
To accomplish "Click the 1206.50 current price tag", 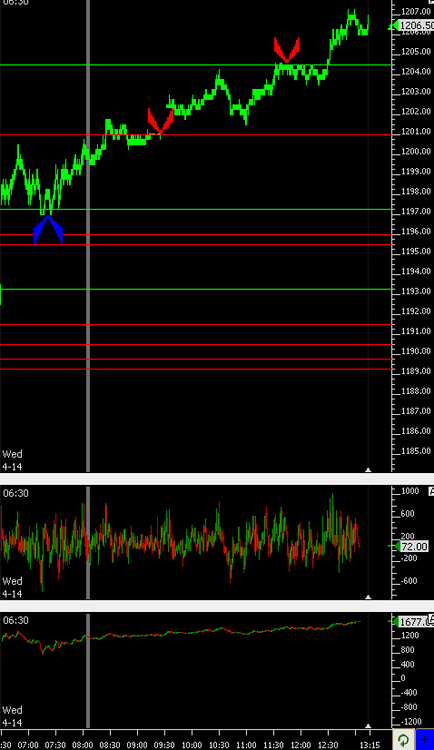I will 414,26.
